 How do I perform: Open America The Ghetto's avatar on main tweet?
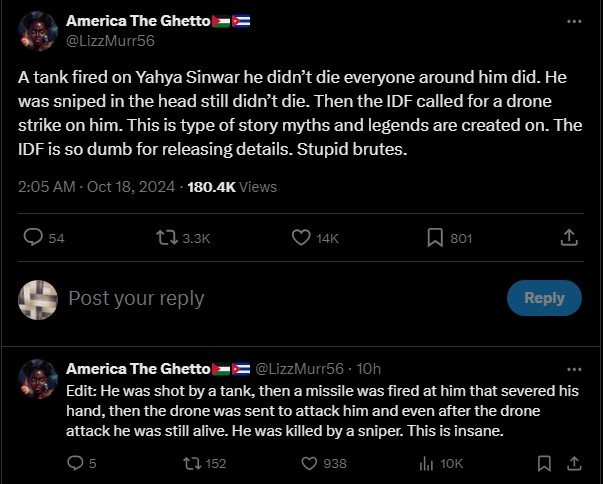pos(38,30)
